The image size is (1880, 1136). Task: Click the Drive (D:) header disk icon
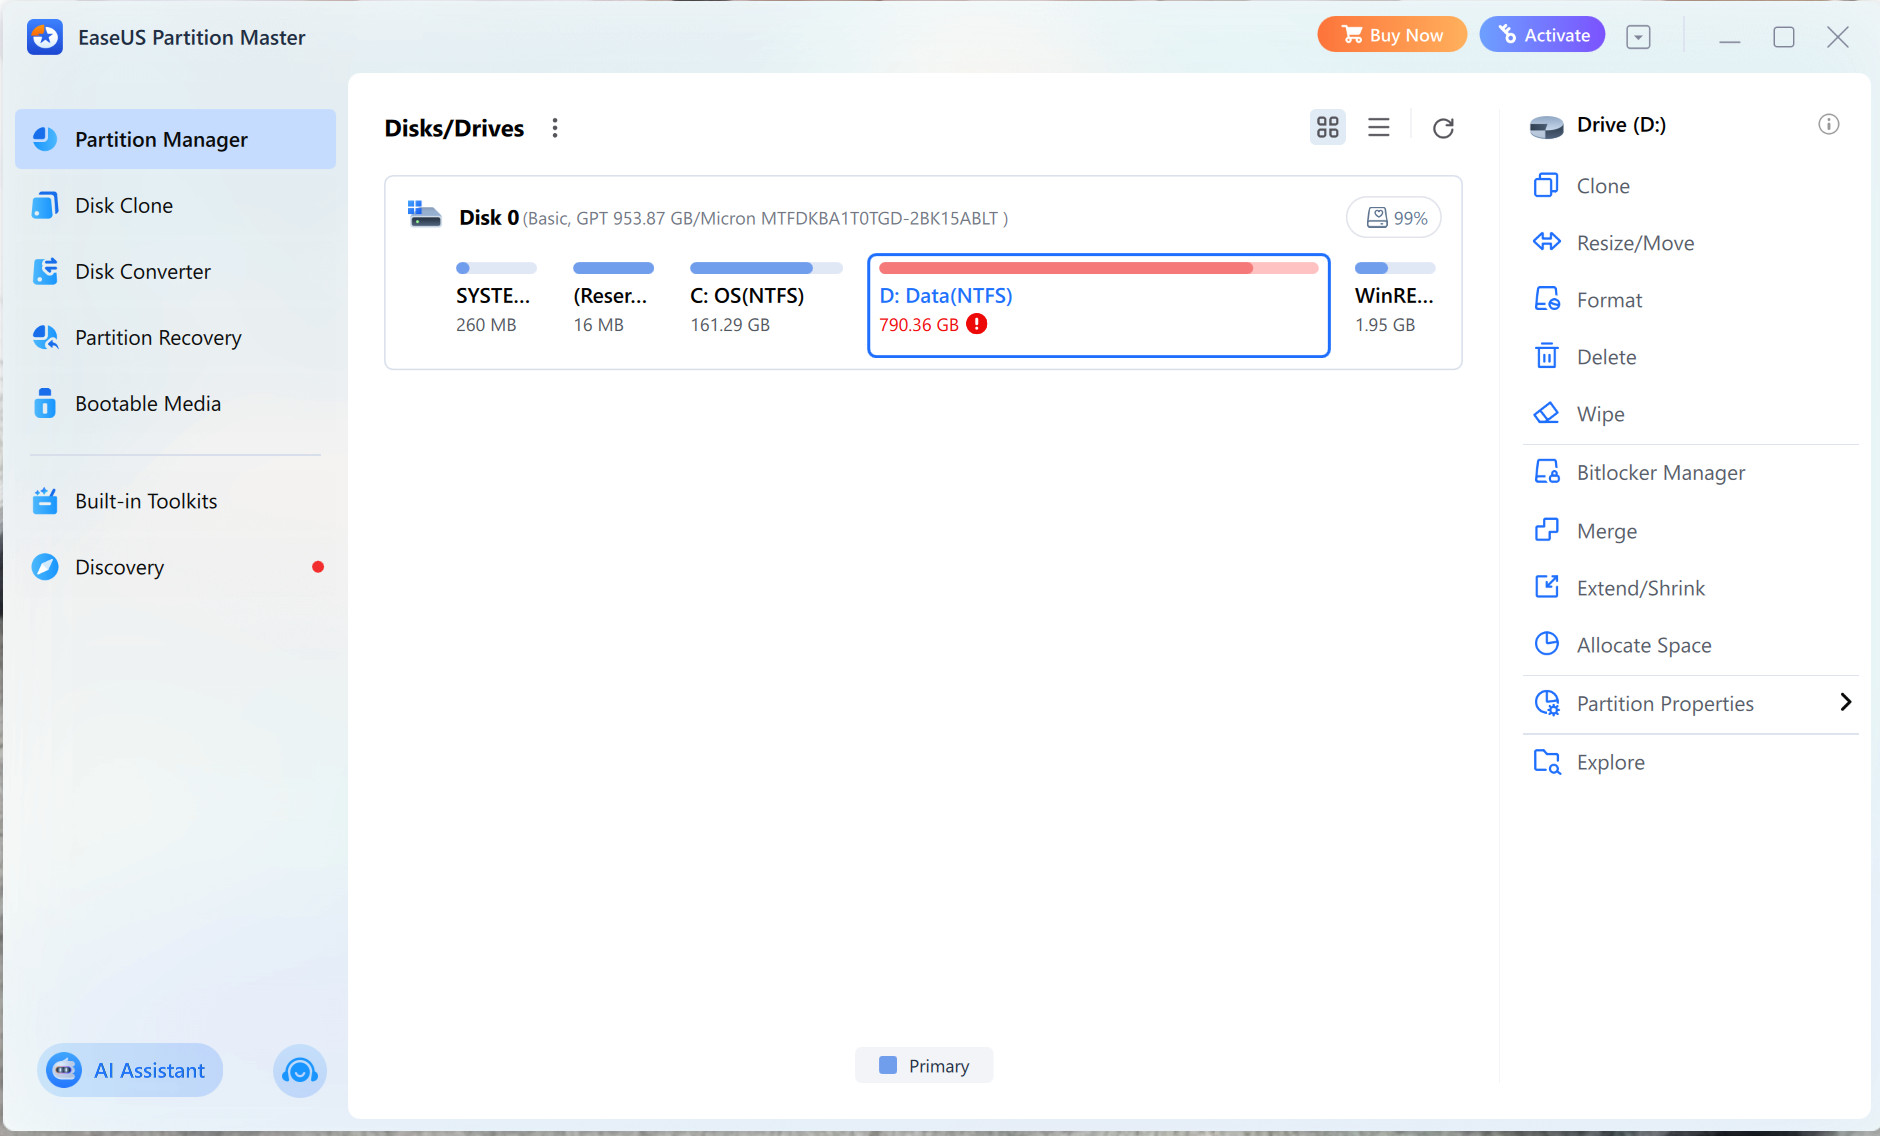tap(1547, 126)
